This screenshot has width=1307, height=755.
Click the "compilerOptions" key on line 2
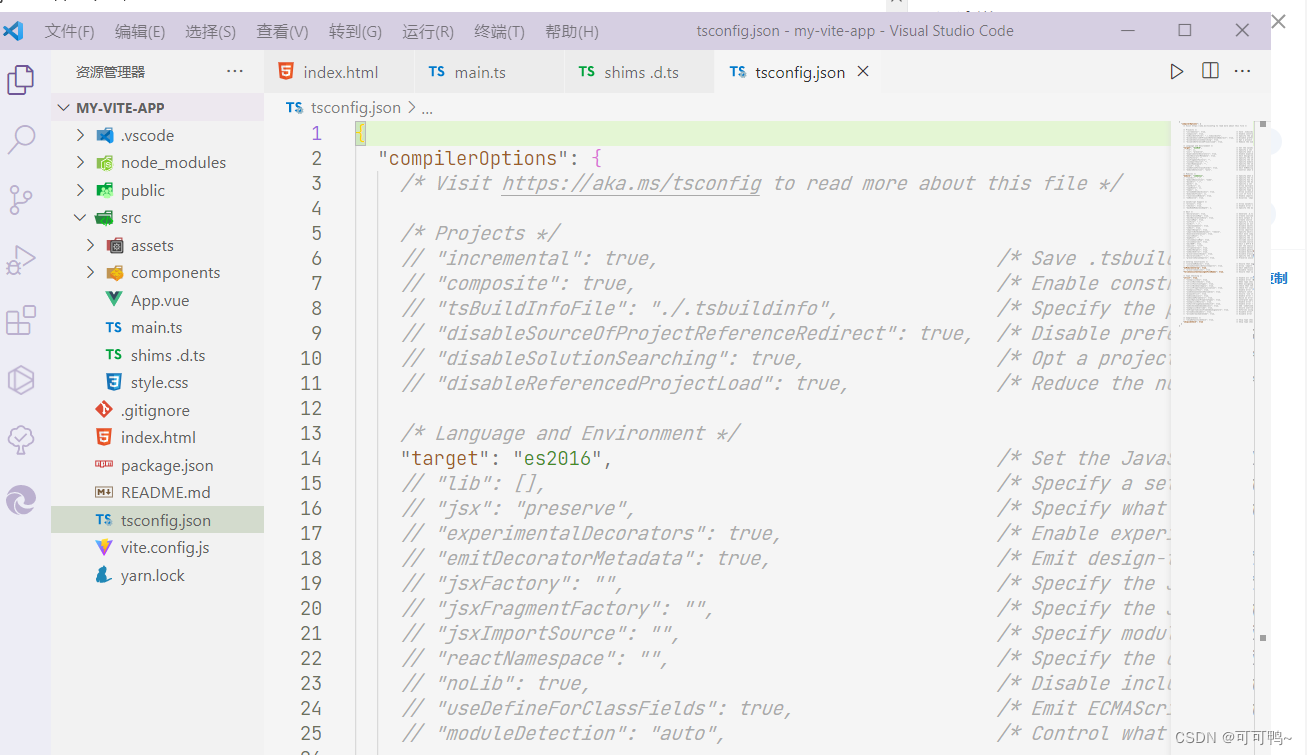(473, 158)
